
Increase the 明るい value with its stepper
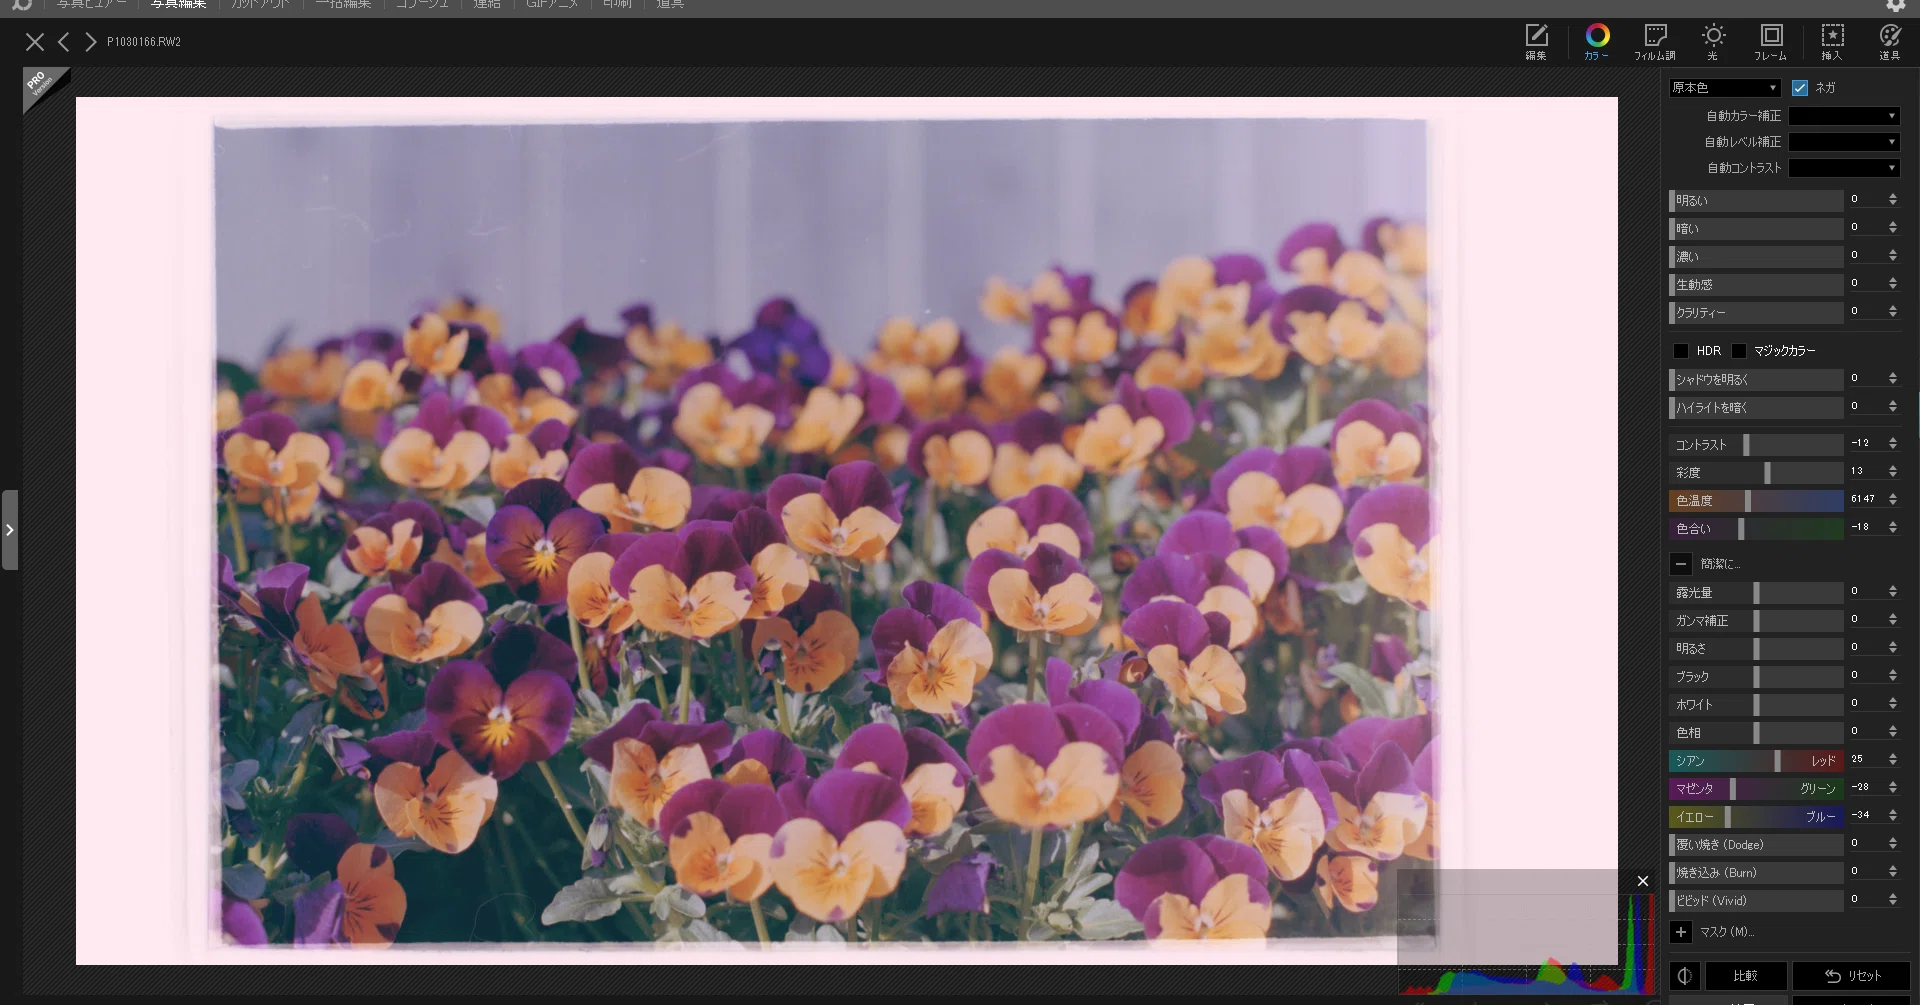[1893, 197]
